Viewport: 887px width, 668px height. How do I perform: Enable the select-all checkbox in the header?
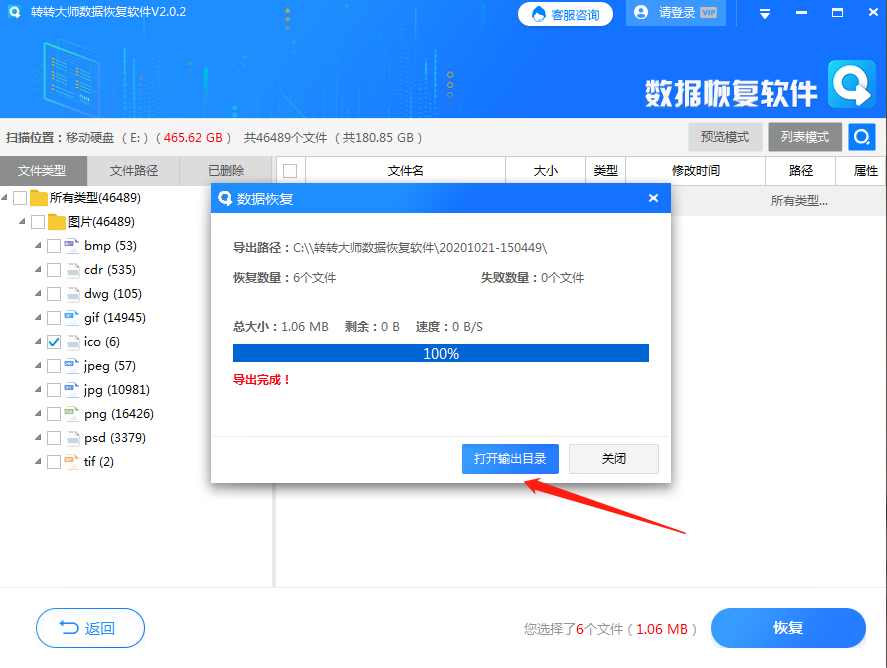288,170
